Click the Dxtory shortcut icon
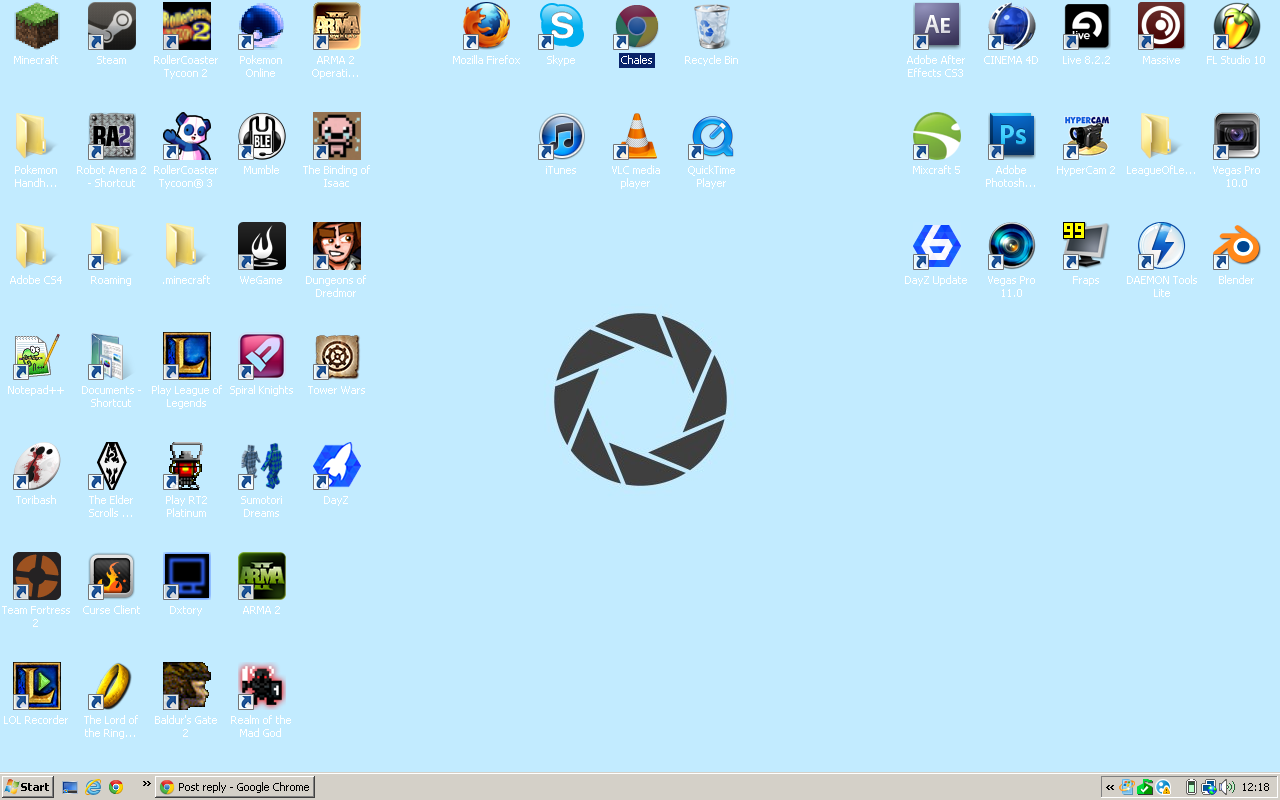The image size is (1280, 800). pos(186,577)
